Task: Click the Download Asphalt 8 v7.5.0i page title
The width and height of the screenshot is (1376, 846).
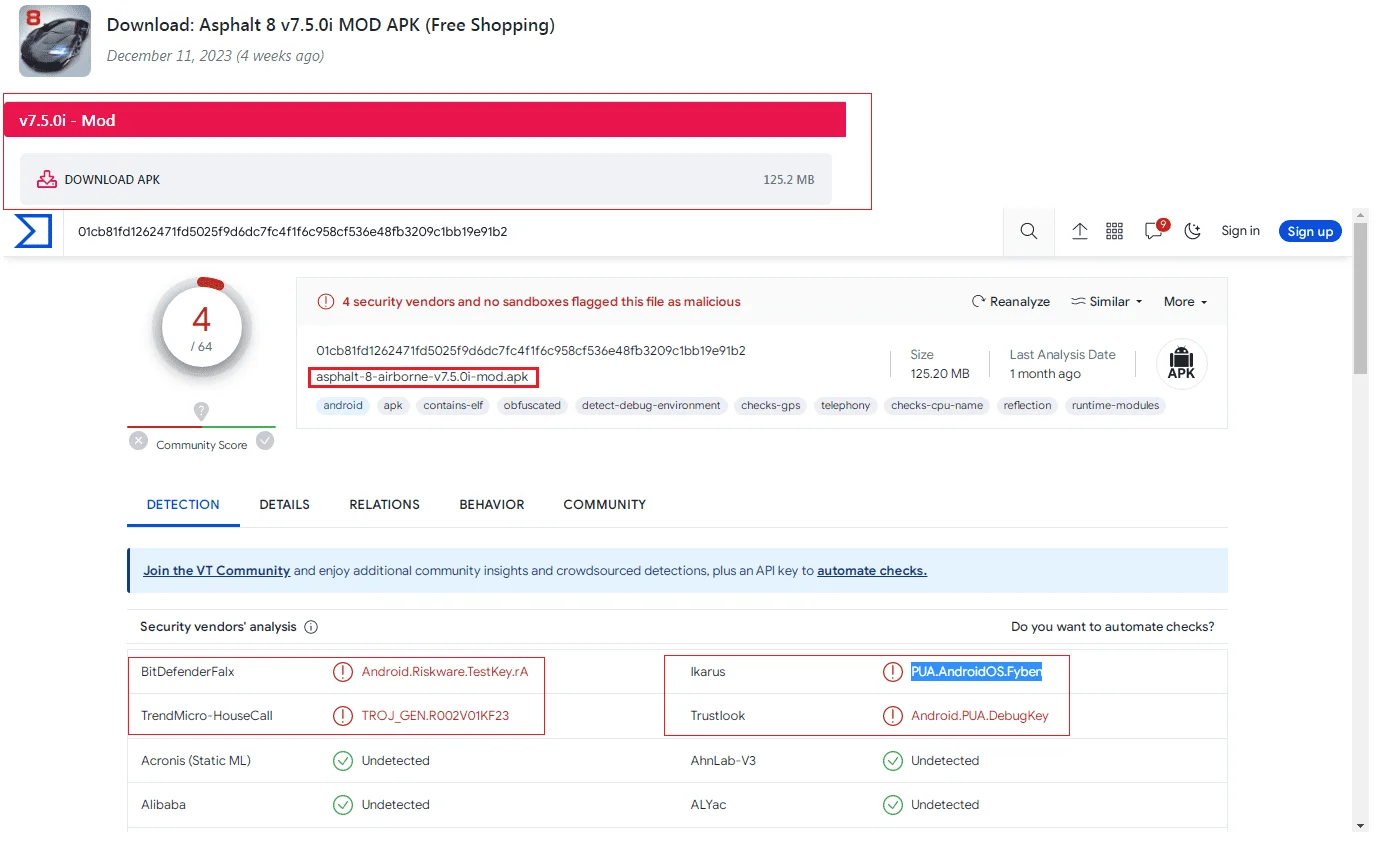Action: pos(331,25)
